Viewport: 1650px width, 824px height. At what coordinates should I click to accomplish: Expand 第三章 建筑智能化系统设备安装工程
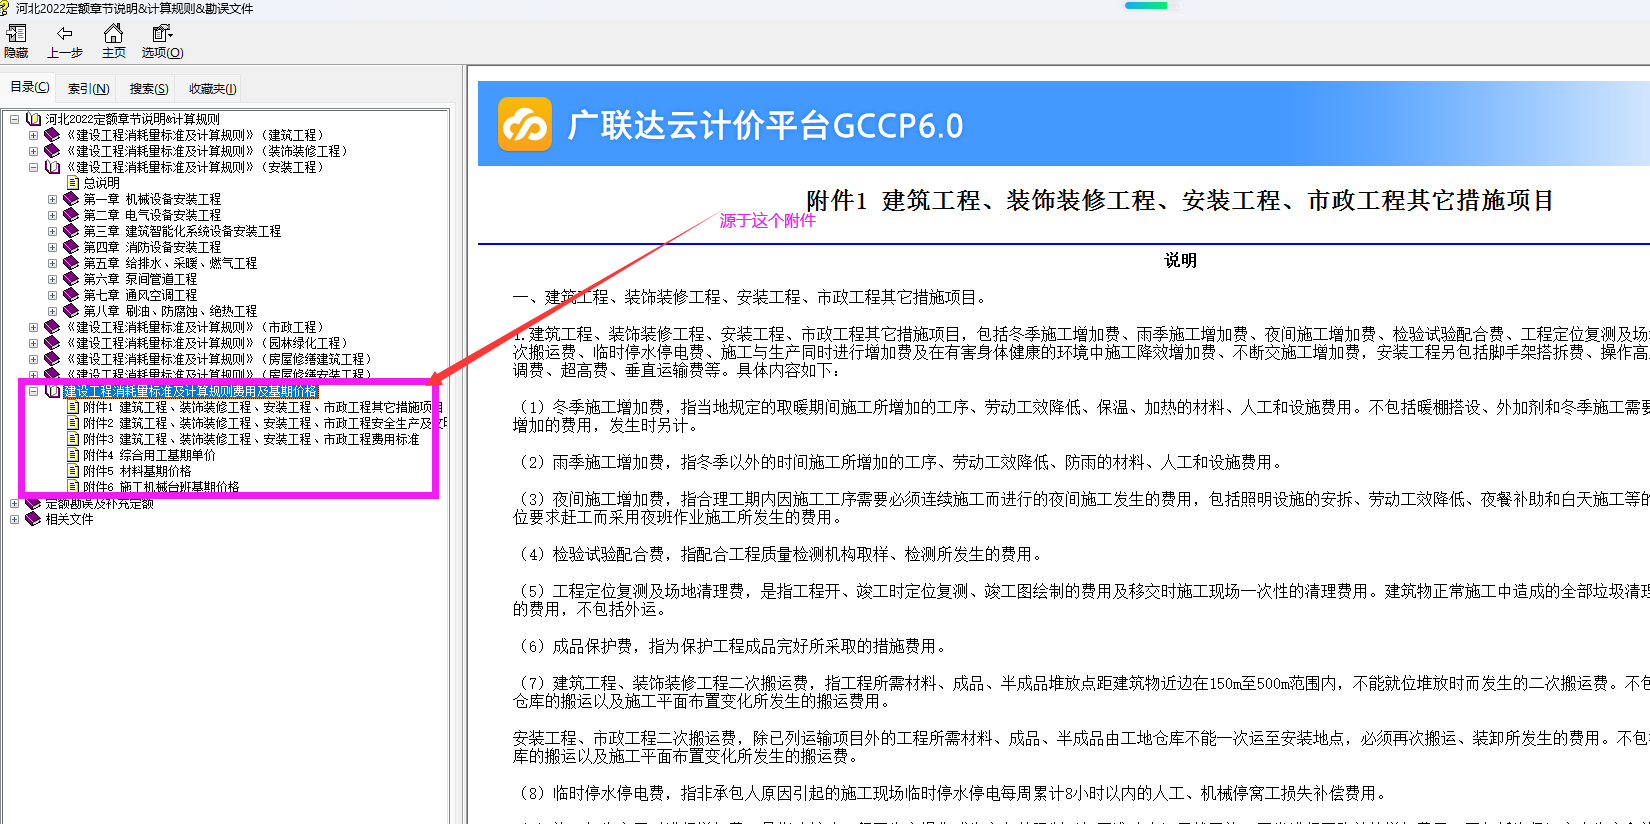[52, 231]
